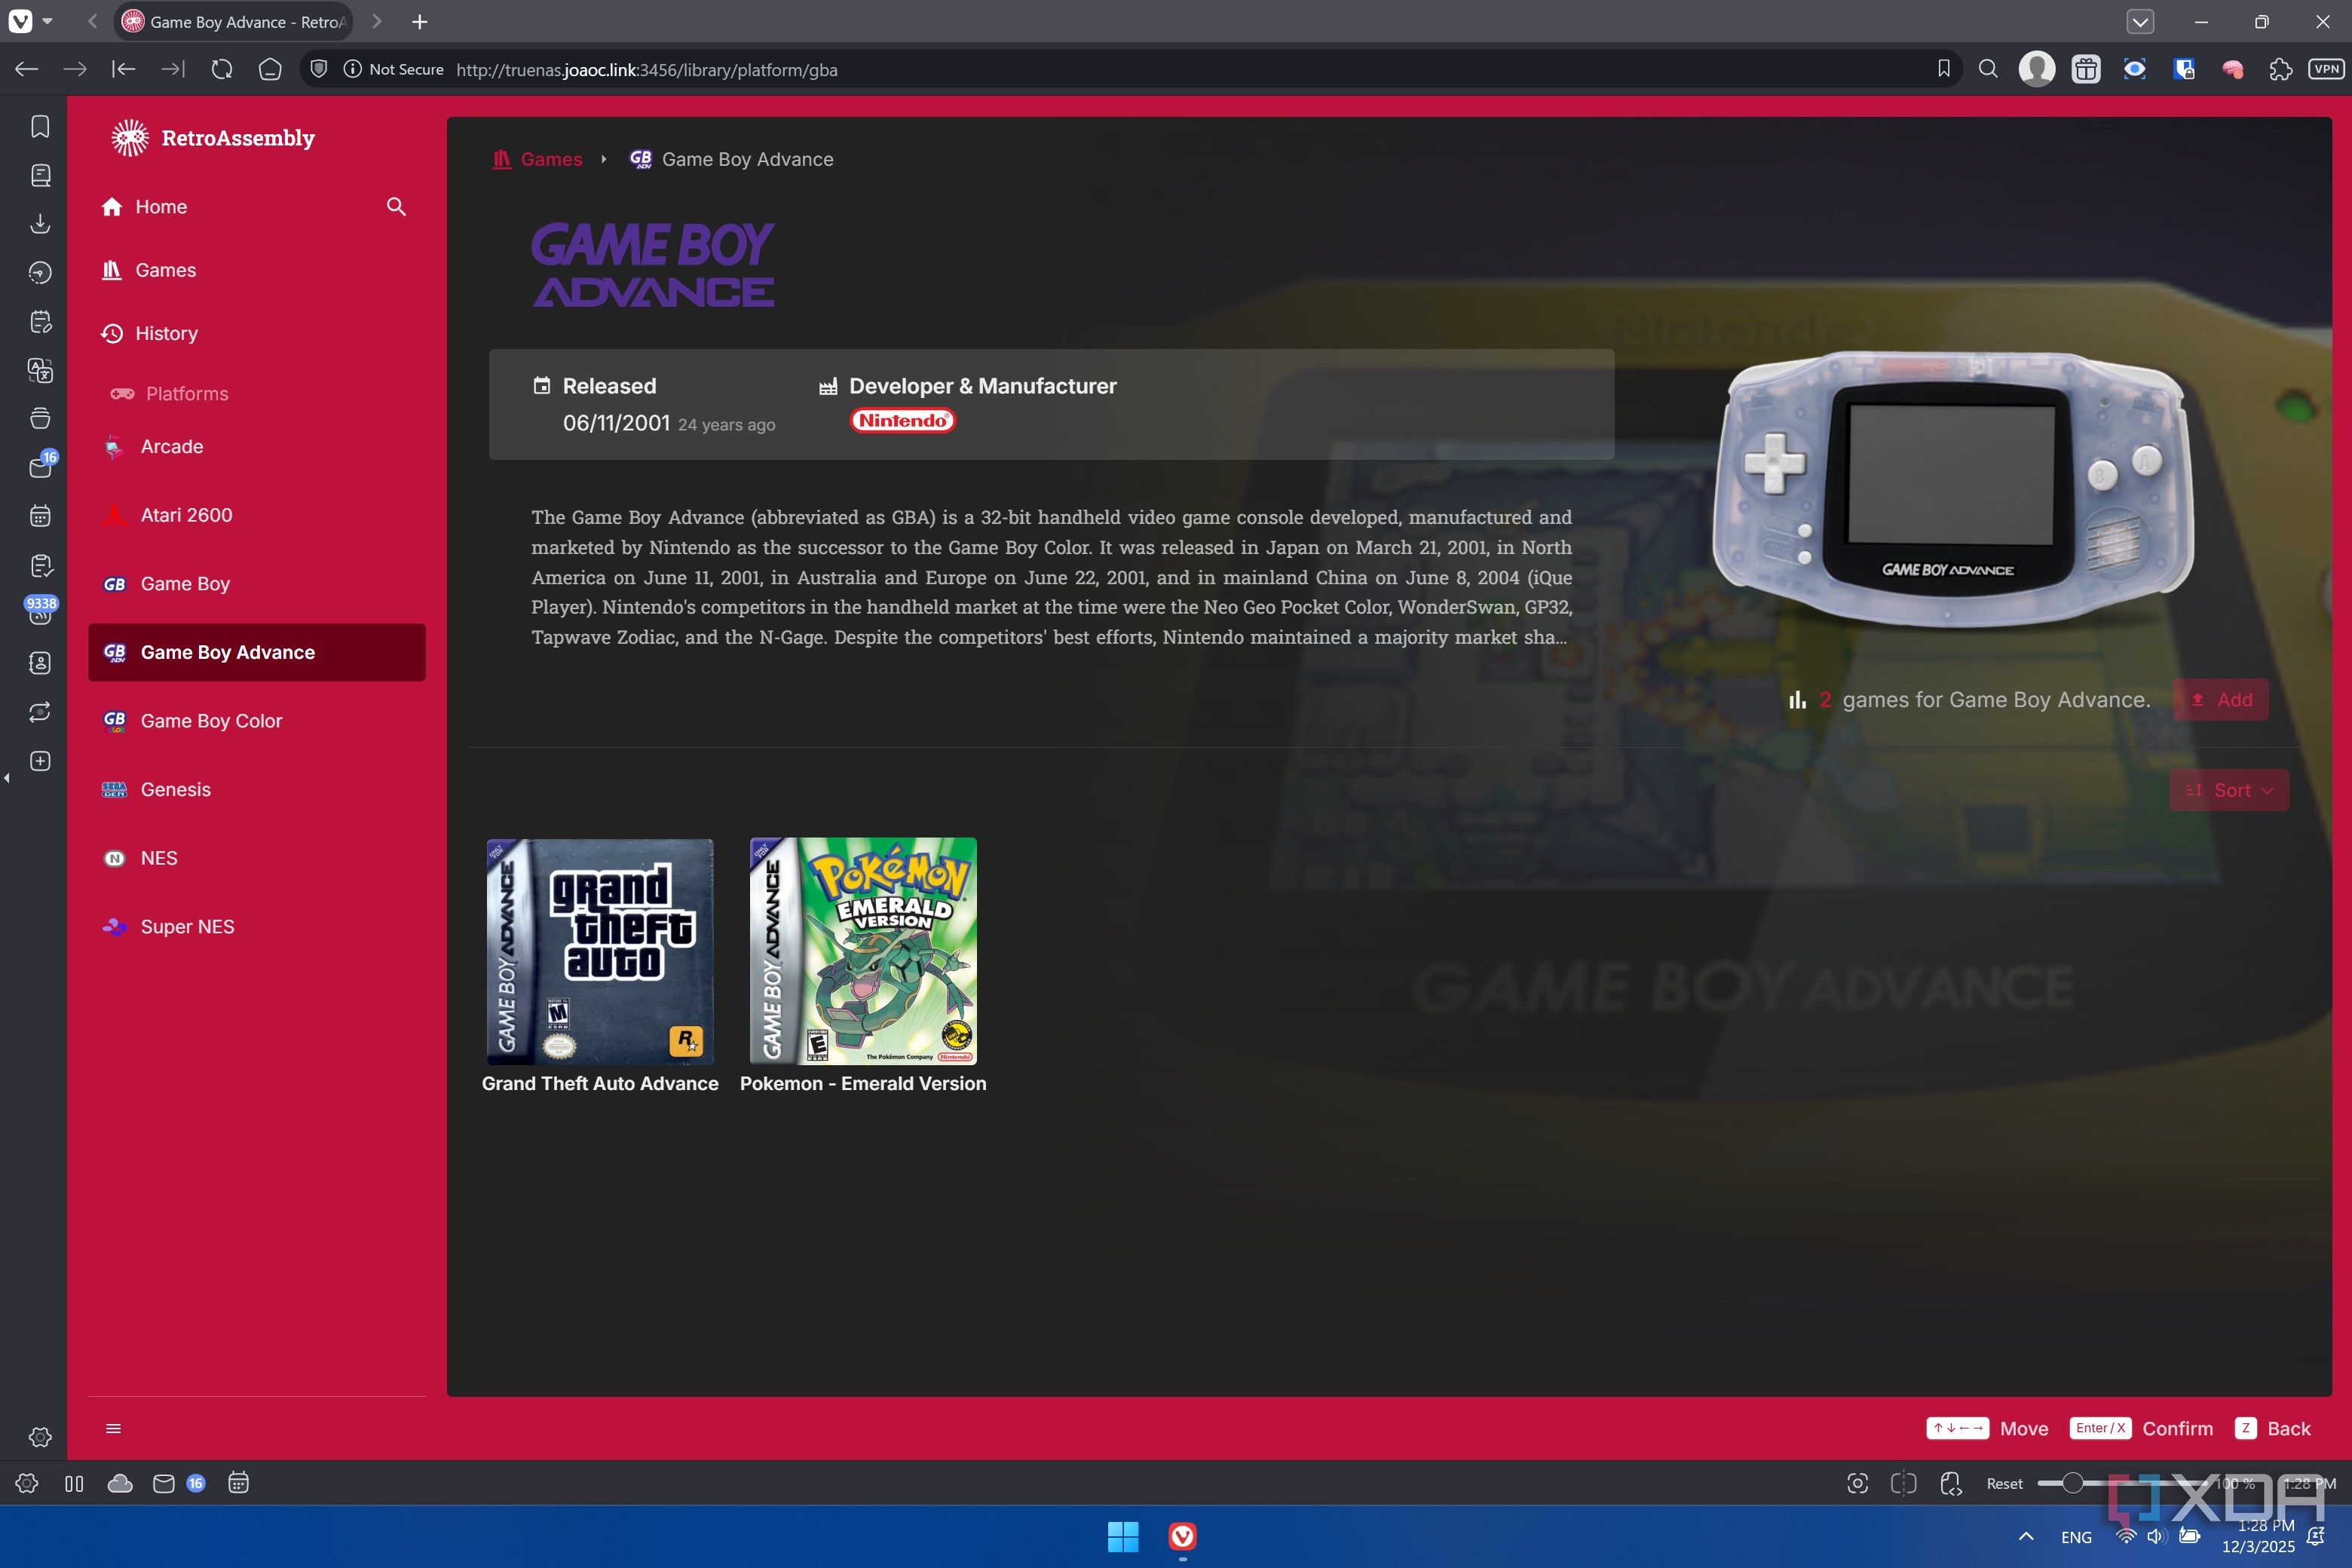2352x1568 pixels.
Task: Click the Reset zoom button
Action: click(x=2004, y=1483)
